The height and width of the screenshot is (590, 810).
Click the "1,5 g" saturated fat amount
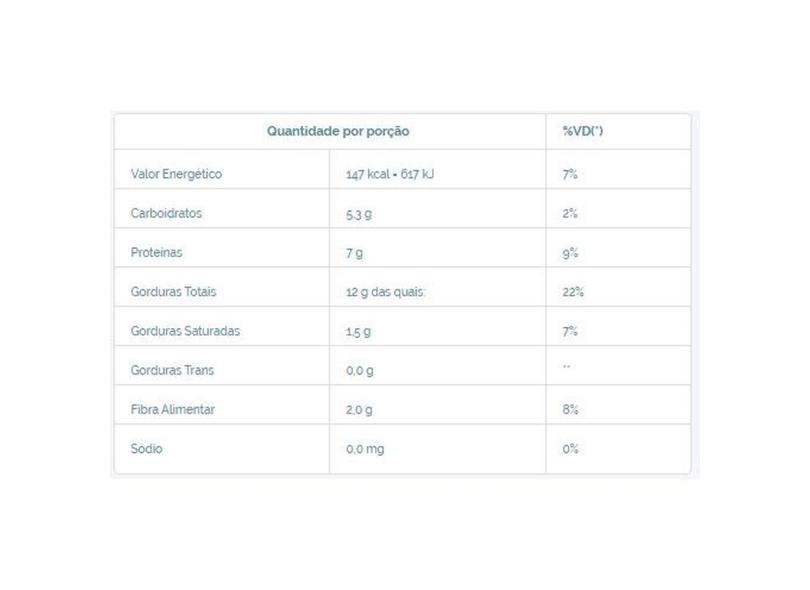click(x=360, y=331)
